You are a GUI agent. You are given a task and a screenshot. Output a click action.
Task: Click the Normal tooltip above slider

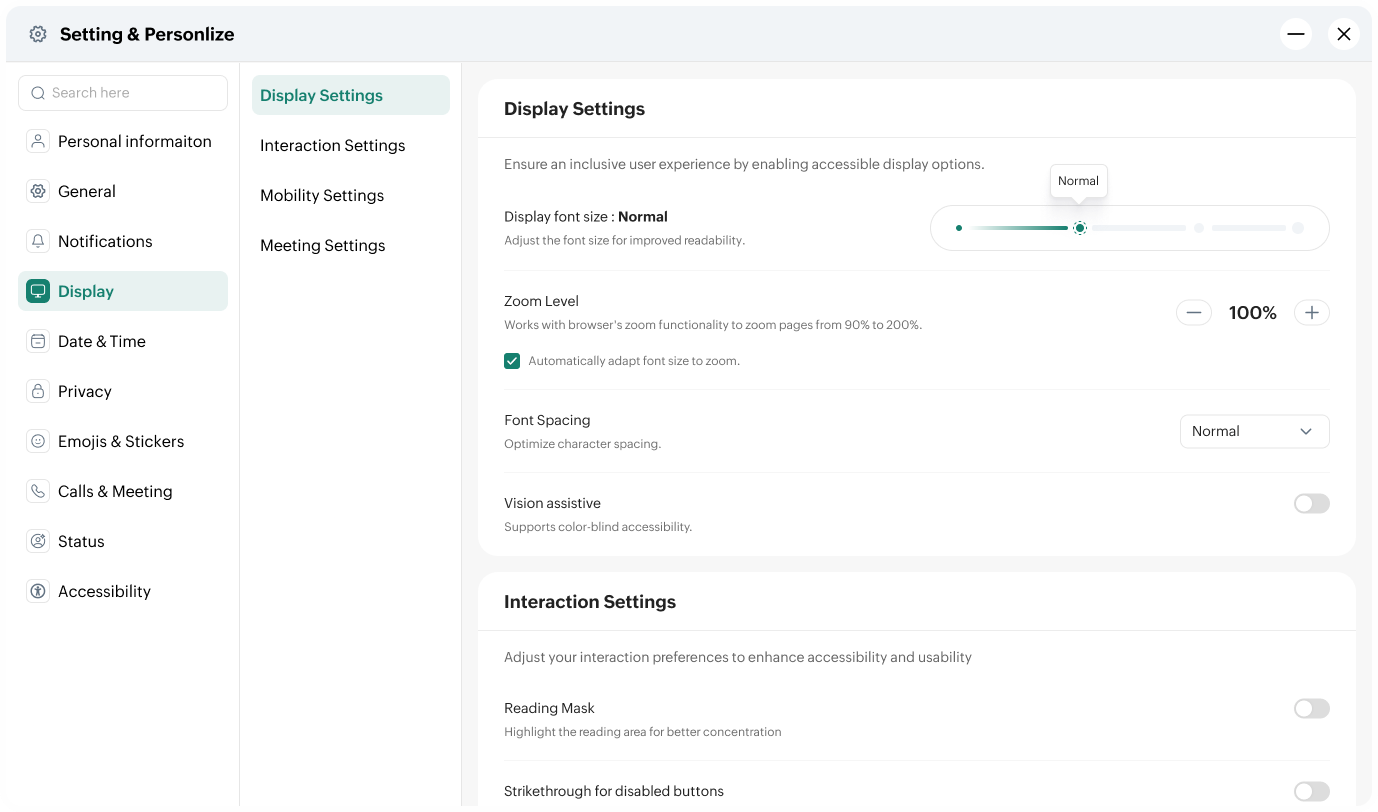pos(1079,181)
